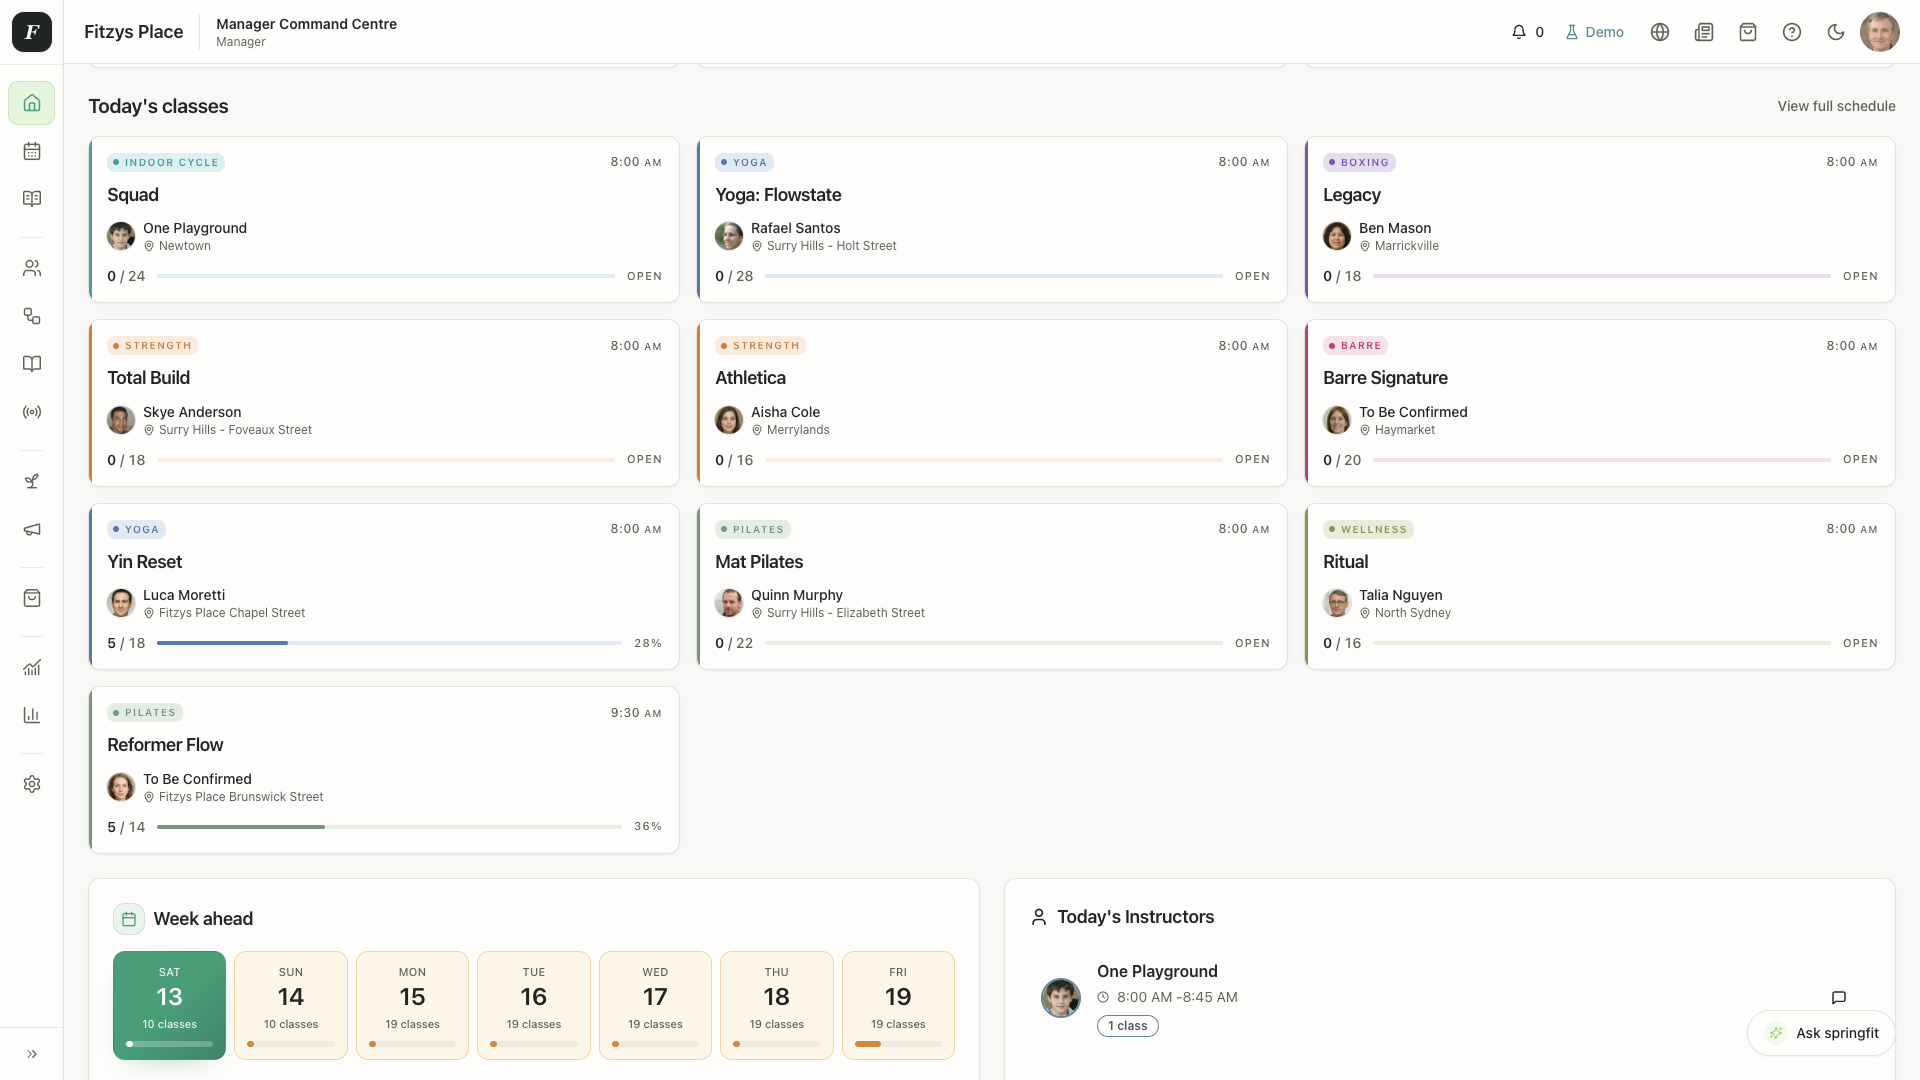Expand the sidebar with double chevron
1920x1080 pixels.
32,1054
